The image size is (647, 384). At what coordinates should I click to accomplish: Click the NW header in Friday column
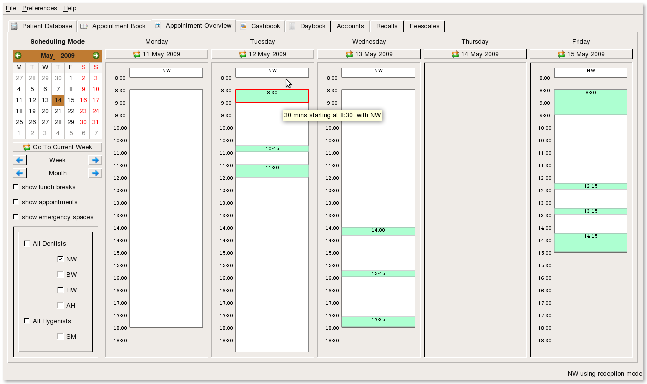tap(590, 73)
